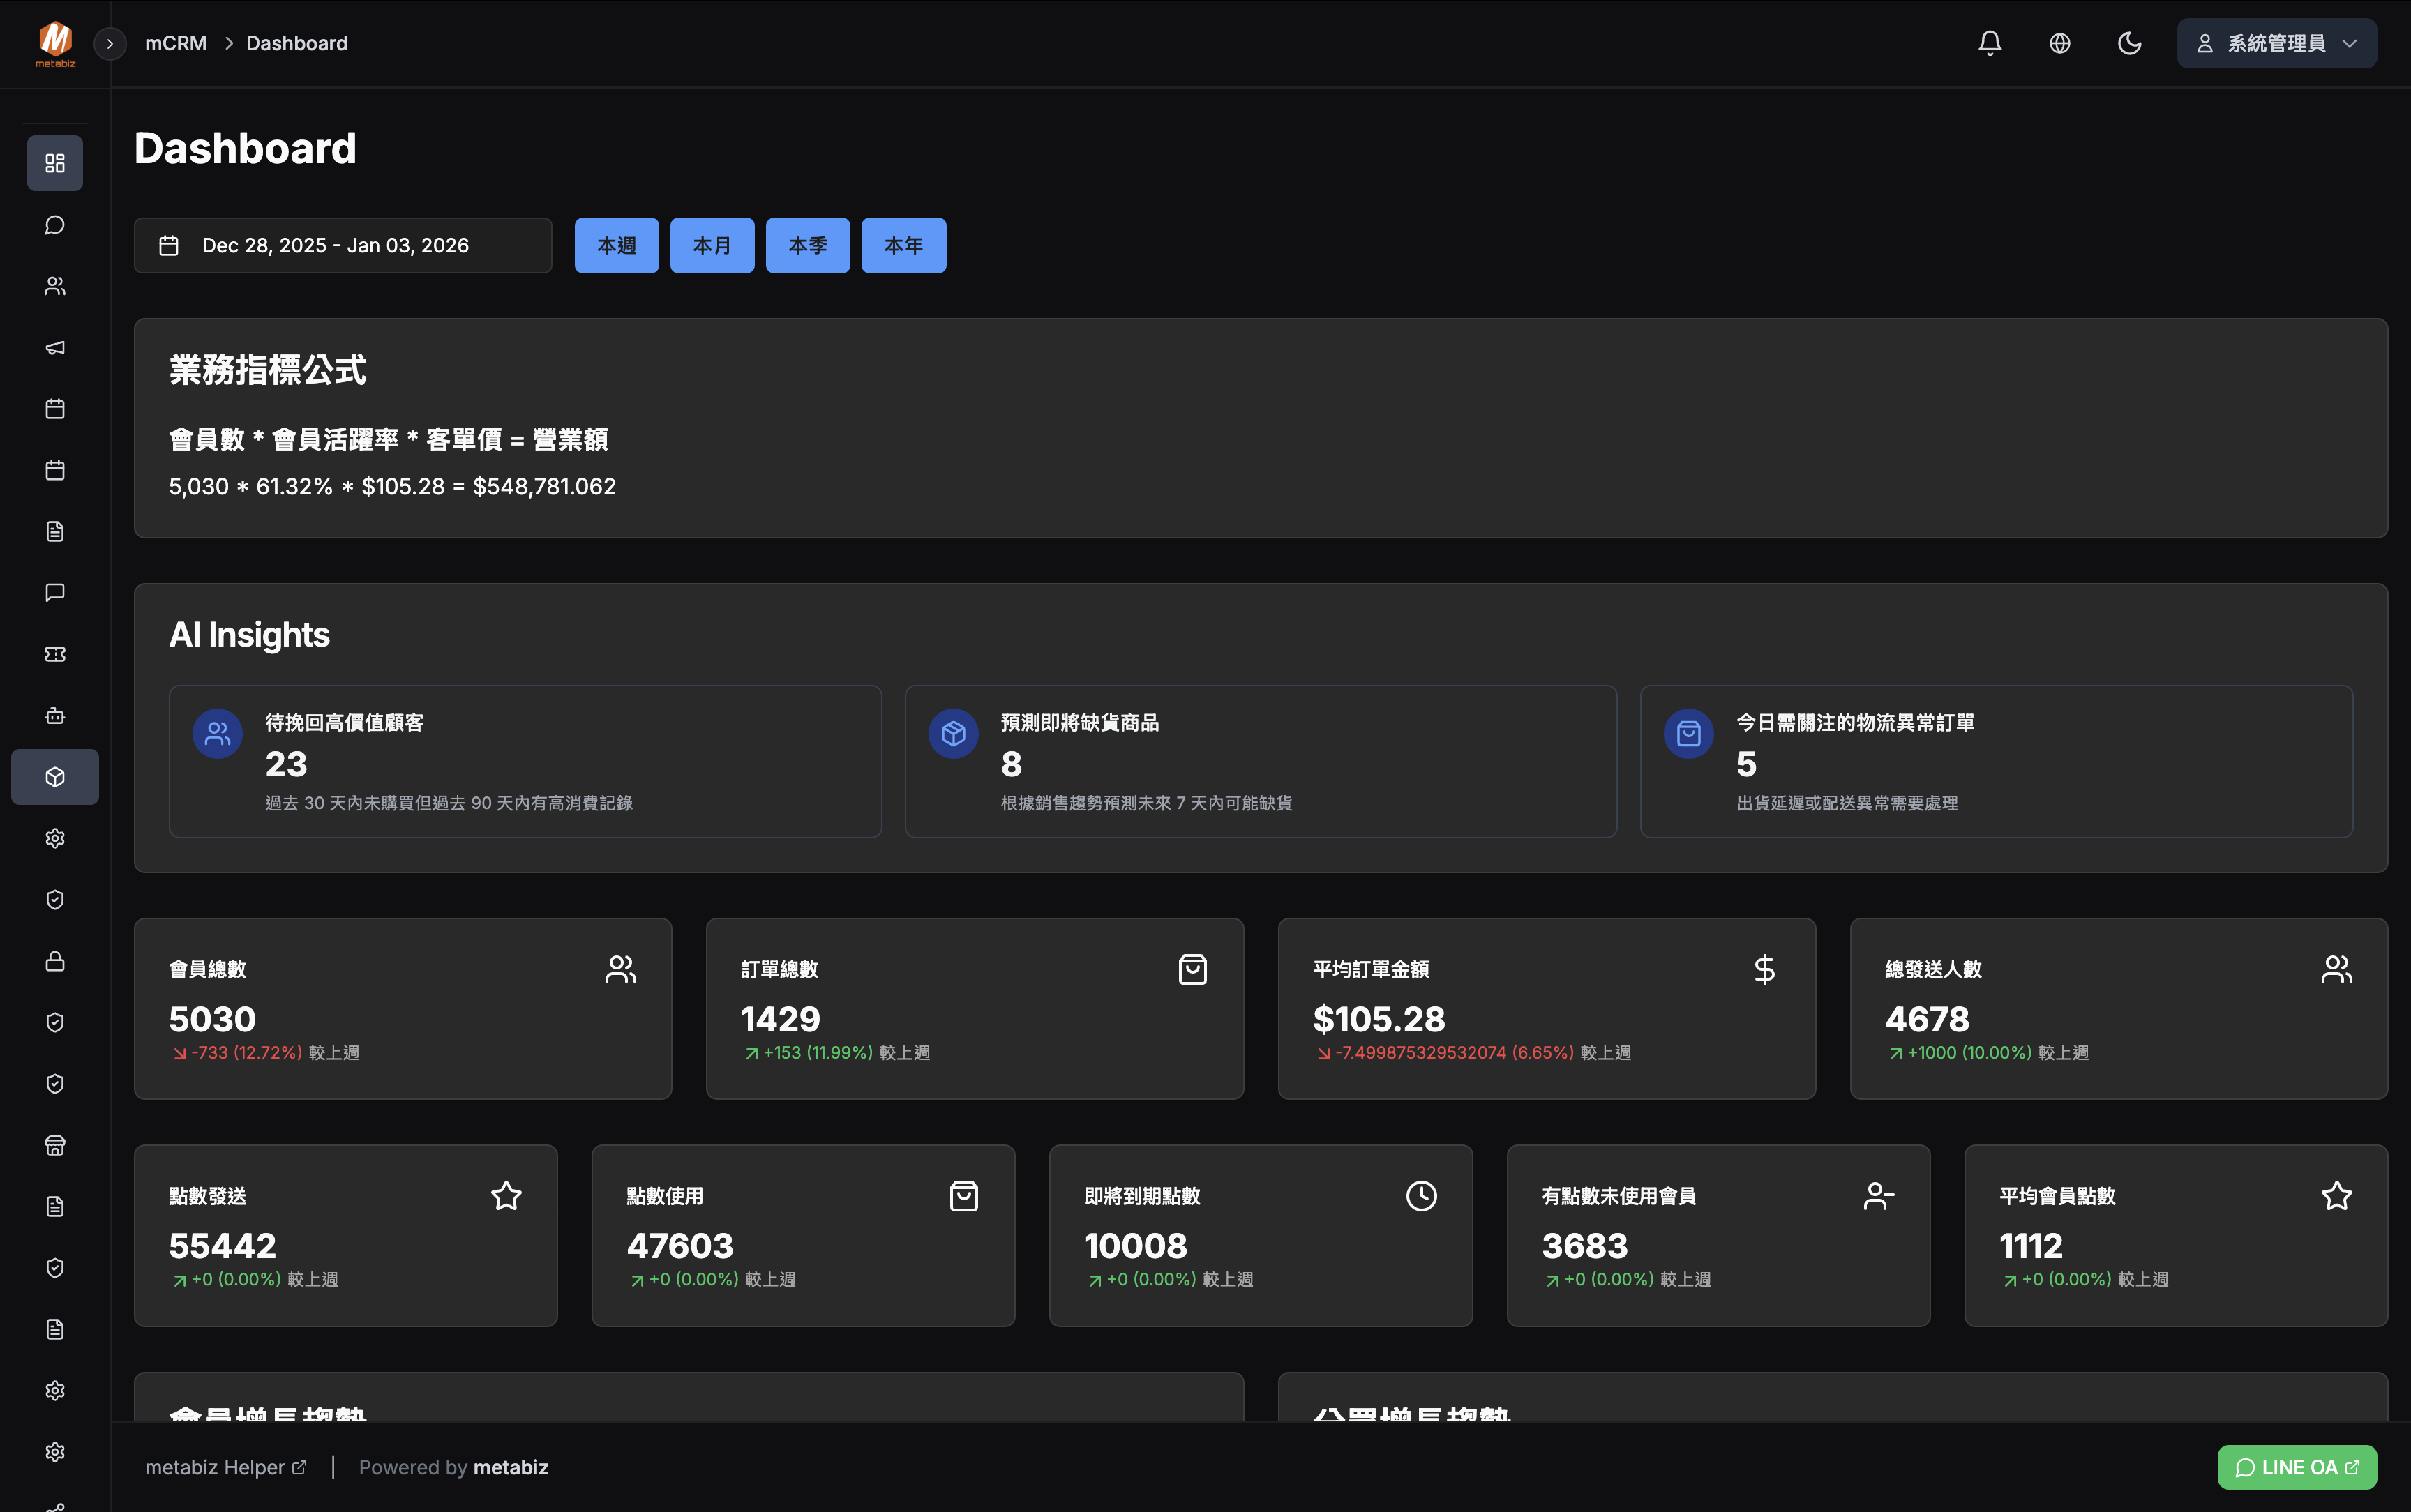Click the mCRM breadcrumb
Screen dimensions: 2411x1512
coord(176,43)
